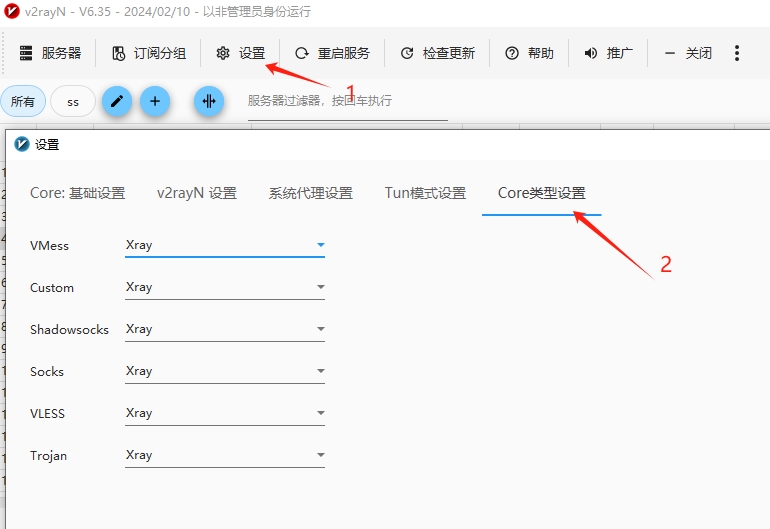Open the Shadowsocks core type dropdown
Image resolution: width=770 pixels, height=529 pixels.
coord(225,329)
